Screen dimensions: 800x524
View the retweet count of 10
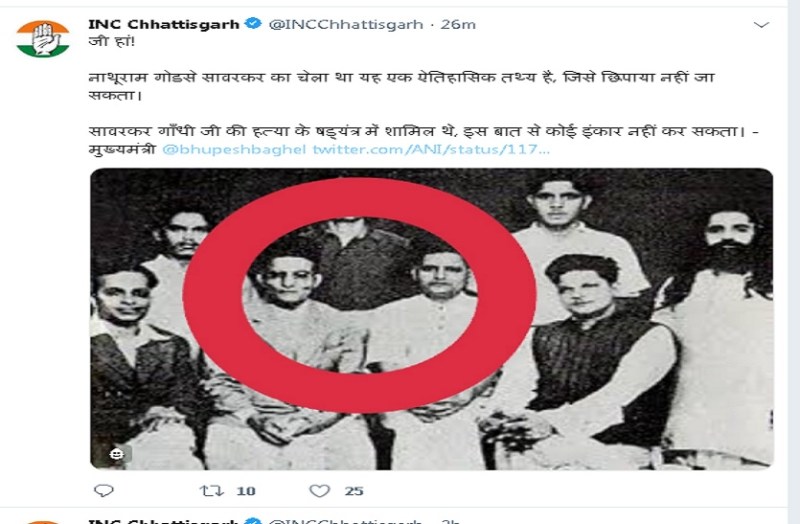point(246,491)
